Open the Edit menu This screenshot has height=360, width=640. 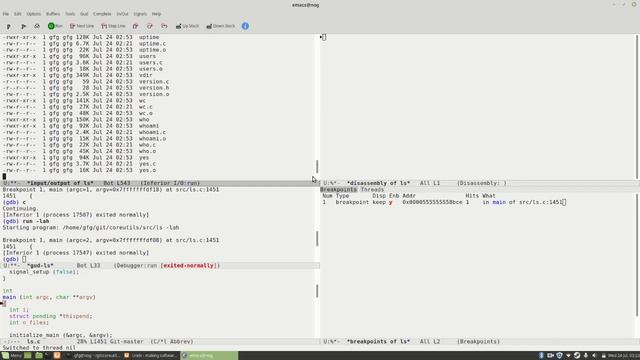tap(18, 14)
